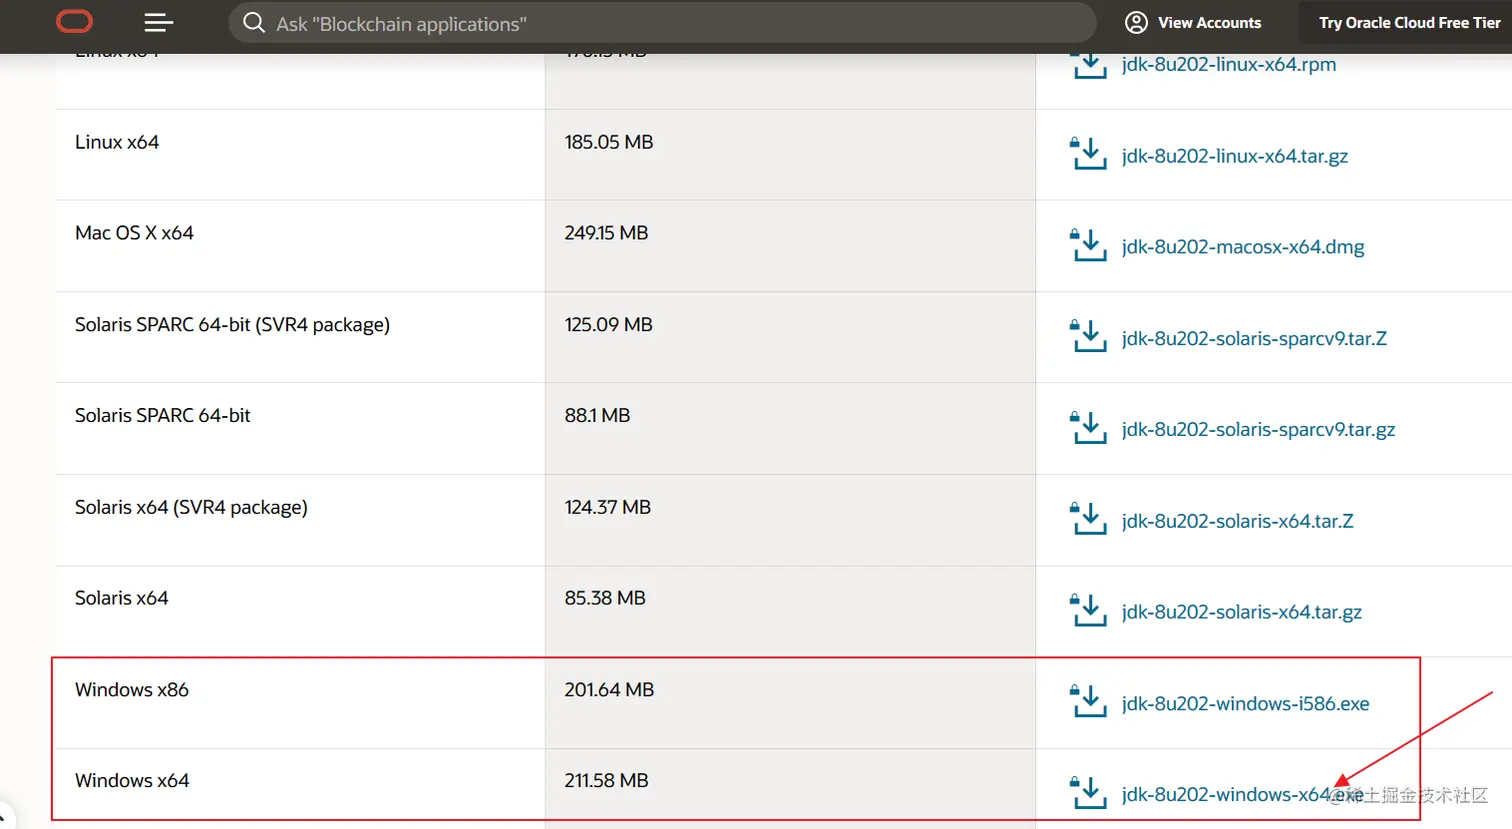Click download icon for solaris-sparcv9.tar.gz
The image size is (1512, 829).
tap(1088, 428)
